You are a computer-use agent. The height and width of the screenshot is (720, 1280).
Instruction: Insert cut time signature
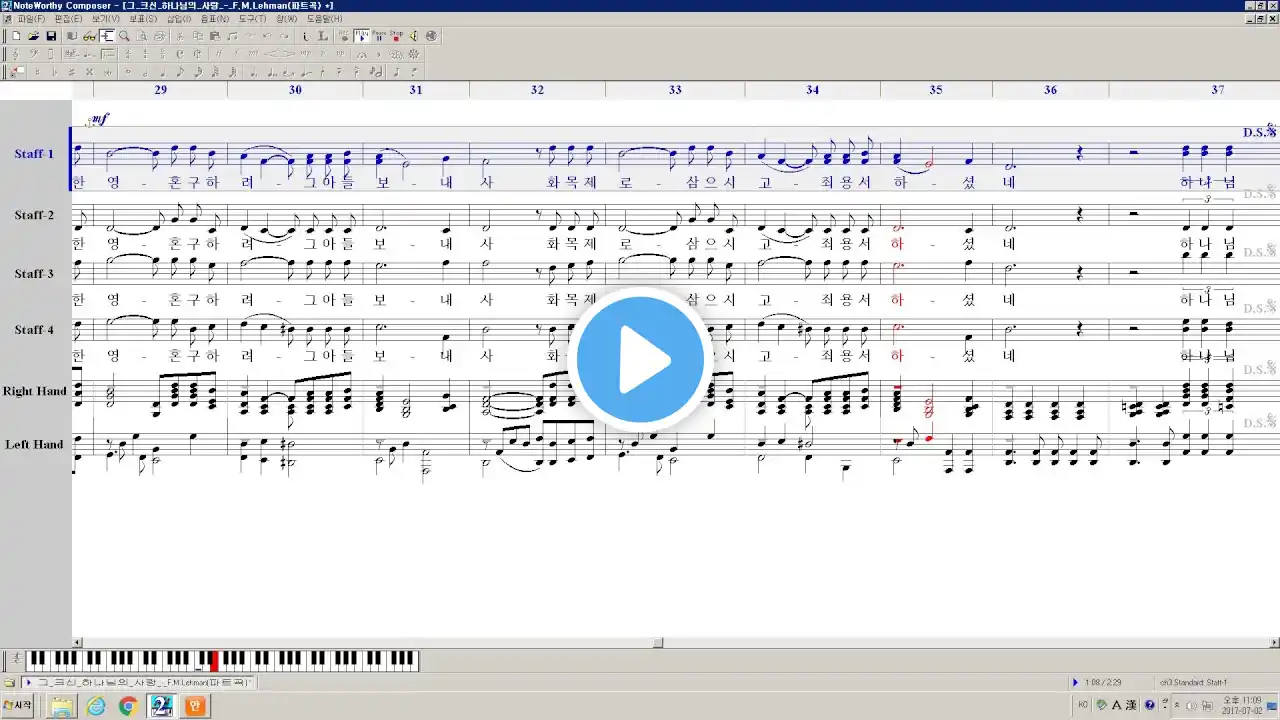click(197, 54)
